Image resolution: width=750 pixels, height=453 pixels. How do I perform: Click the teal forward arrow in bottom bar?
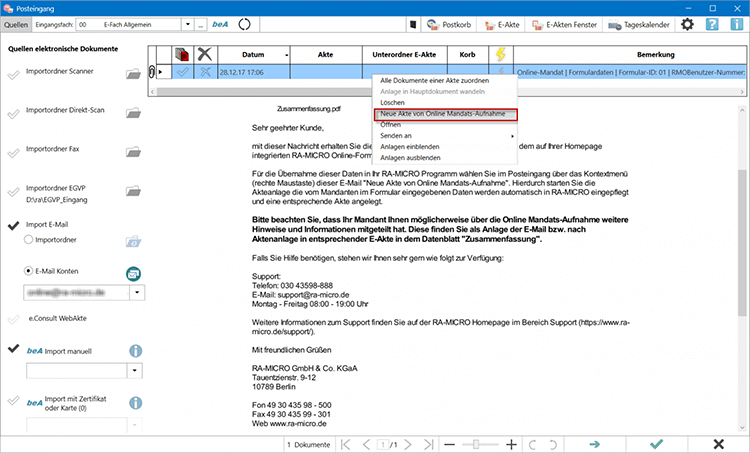point(595,444)
